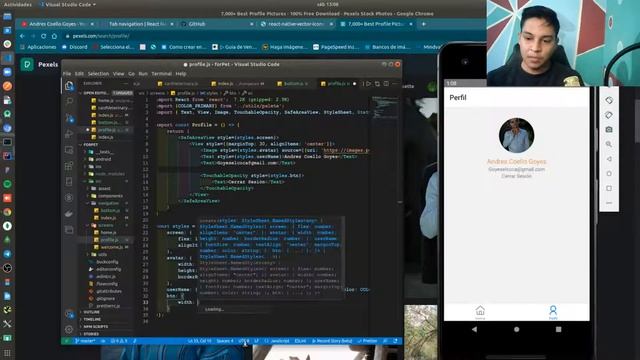Click the emulator zoom magnifier icon
This screenshot has height=360, width=640.
click(x=609, y=144)
